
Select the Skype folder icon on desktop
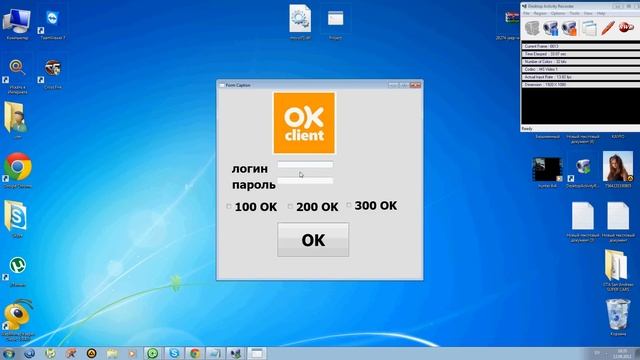(17, 219)
